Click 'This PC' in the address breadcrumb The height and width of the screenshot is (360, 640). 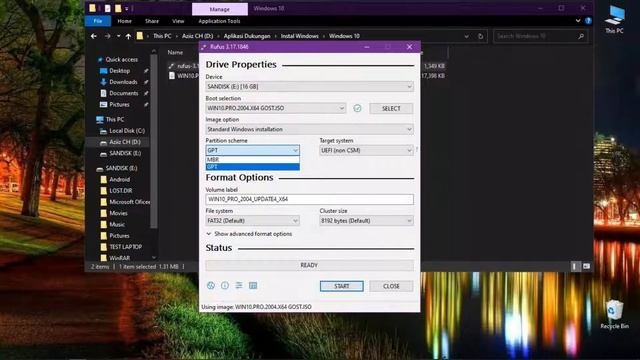tap(162, 36)
